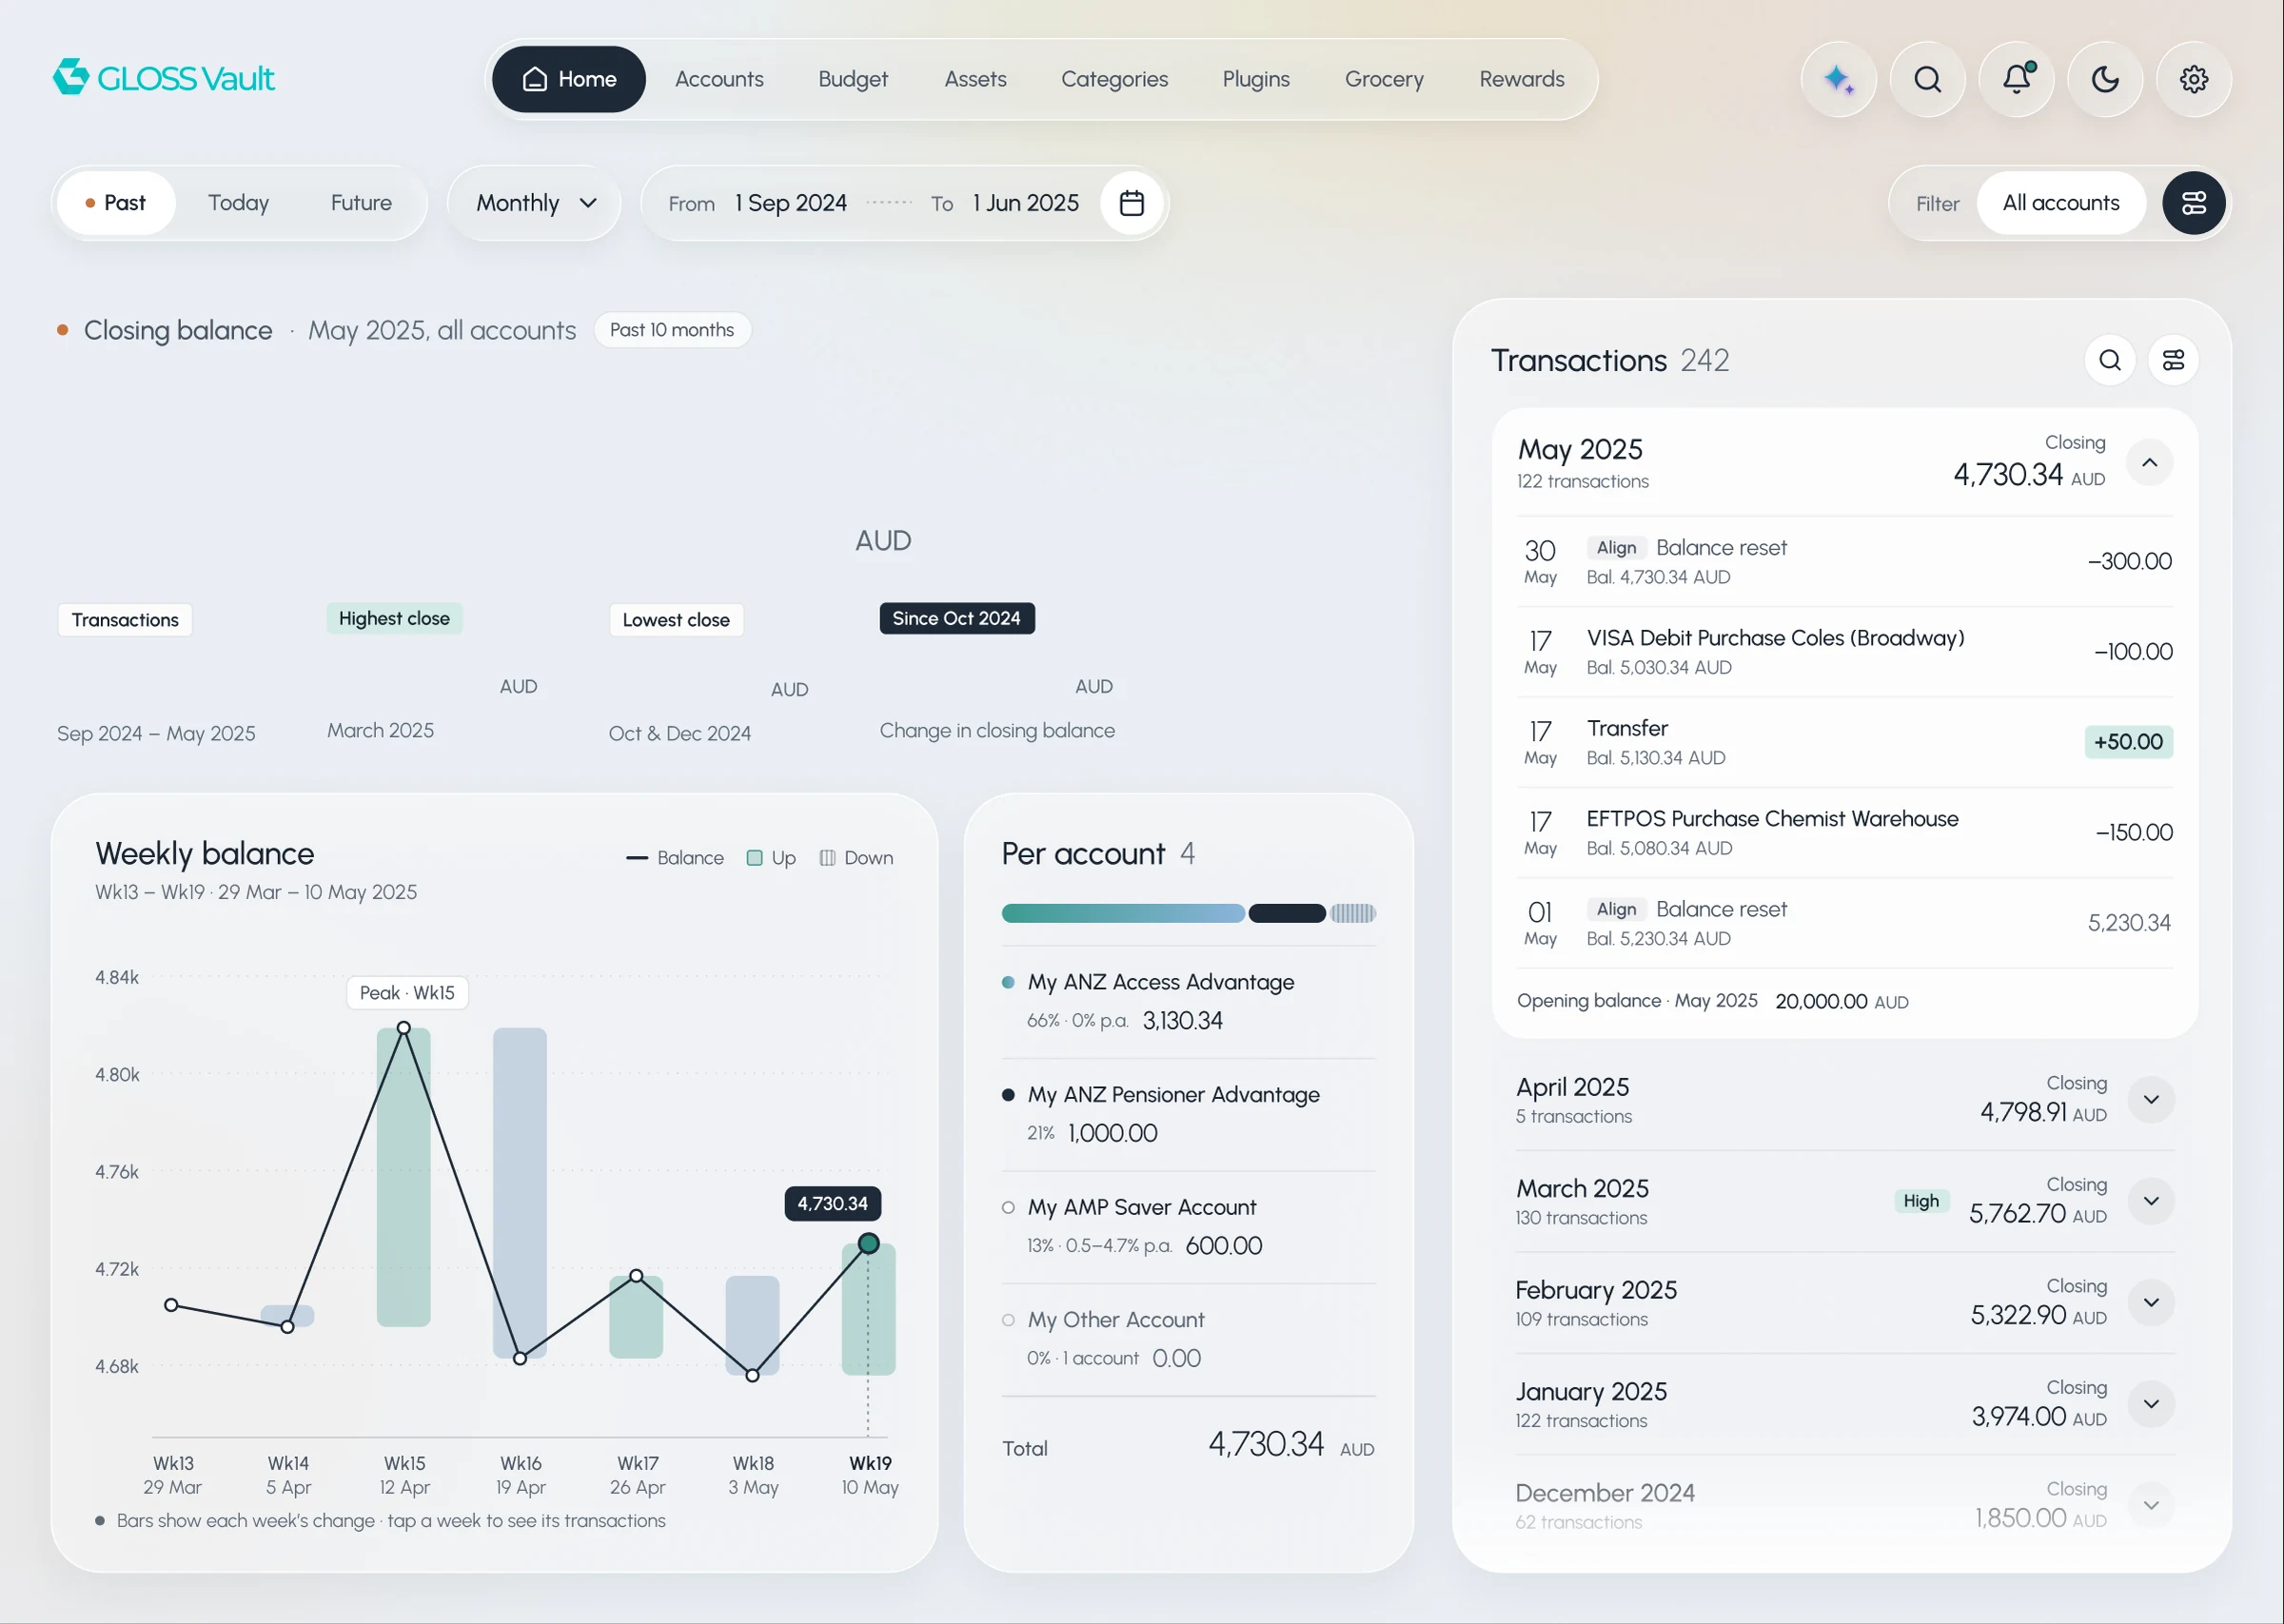Viewport: 2284px width, 1624px height.
Task: Expand the March 2025 group
Action: click(2151, 1201)
